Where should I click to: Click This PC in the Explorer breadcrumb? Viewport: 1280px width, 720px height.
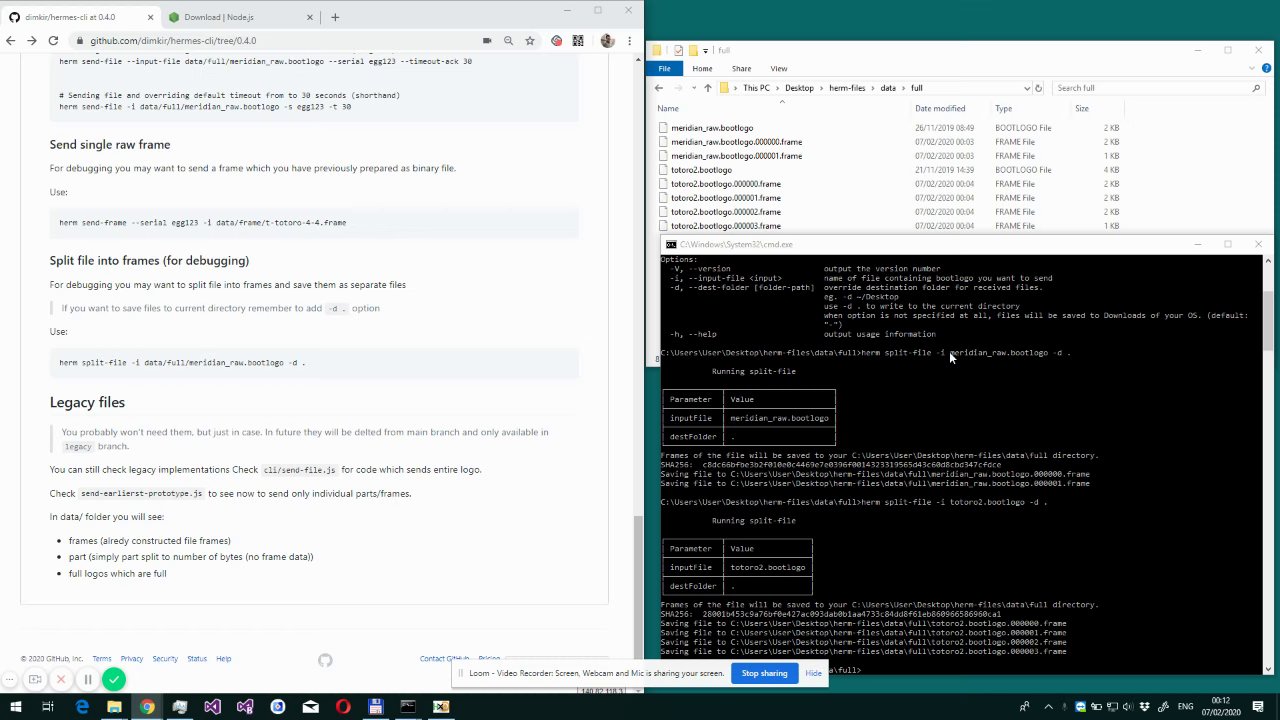click(x=757, y=88)
